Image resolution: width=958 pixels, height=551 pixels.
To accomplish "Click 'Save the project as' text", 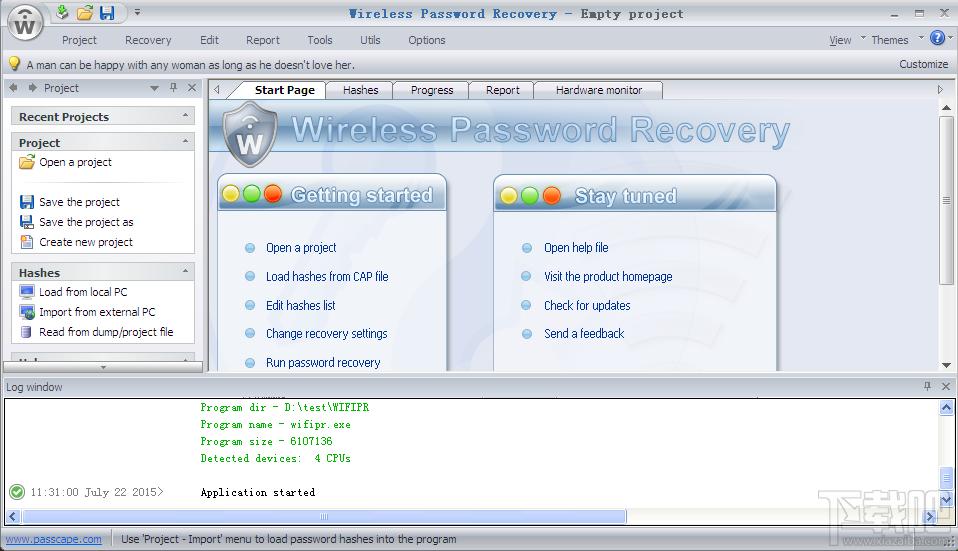I will 86,222.
